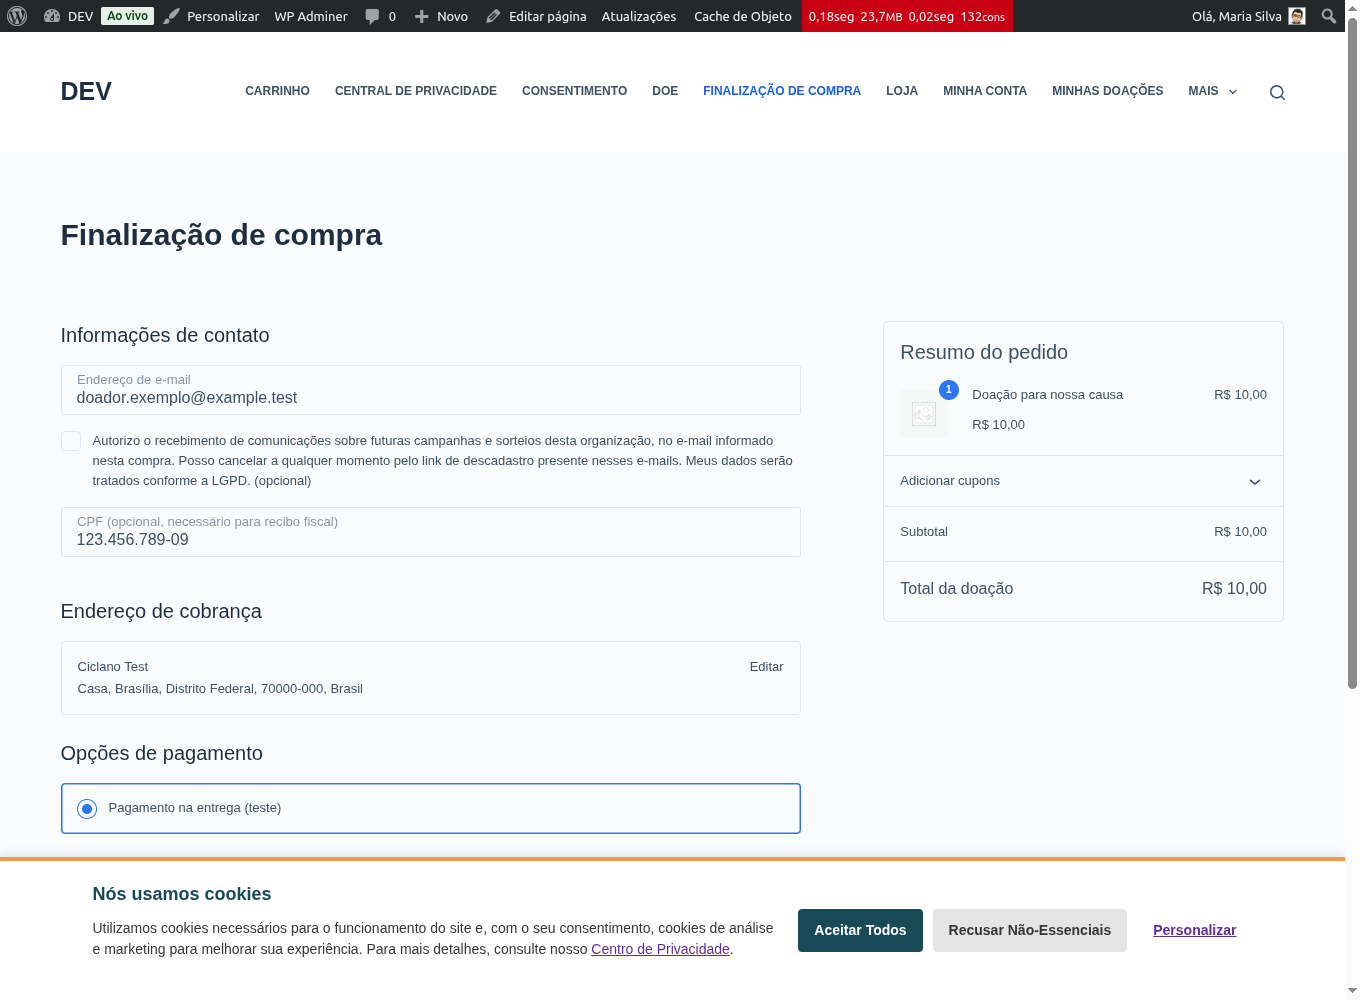
Task: Click the donation product placeholder thumbnail
Action: click(x=924, y=414)
